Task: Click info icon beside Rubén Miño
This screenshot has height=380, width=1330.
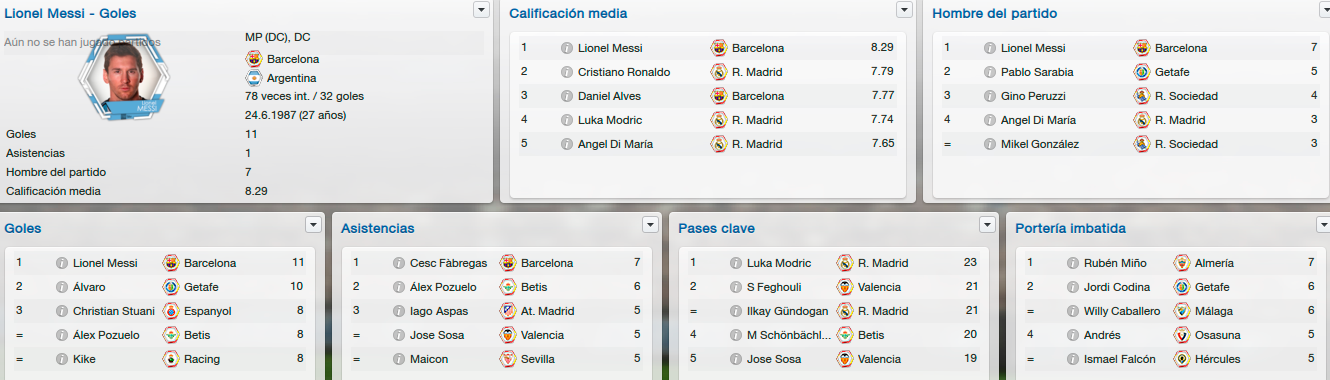Action: 1073,263
